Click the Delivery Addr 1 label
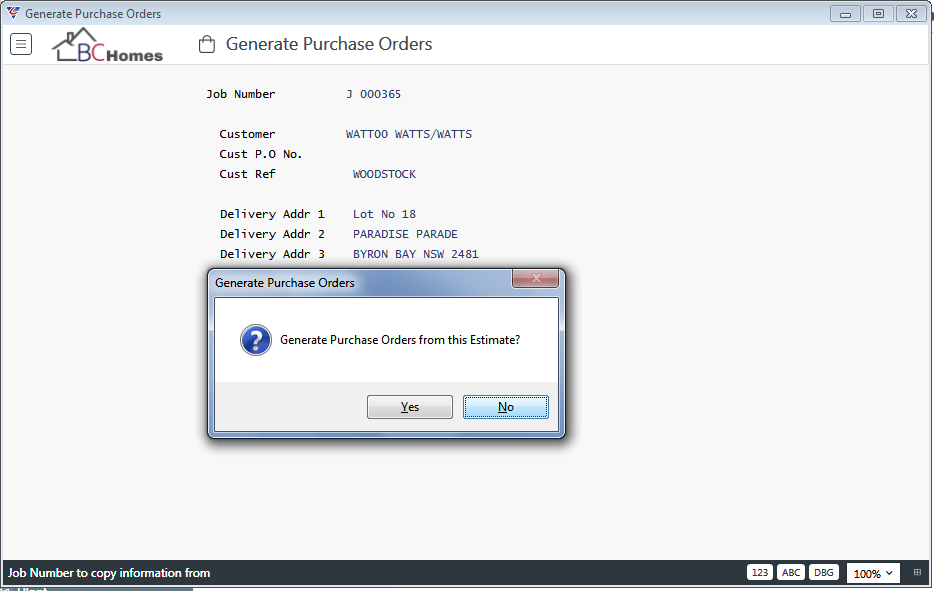 (272, 214)
